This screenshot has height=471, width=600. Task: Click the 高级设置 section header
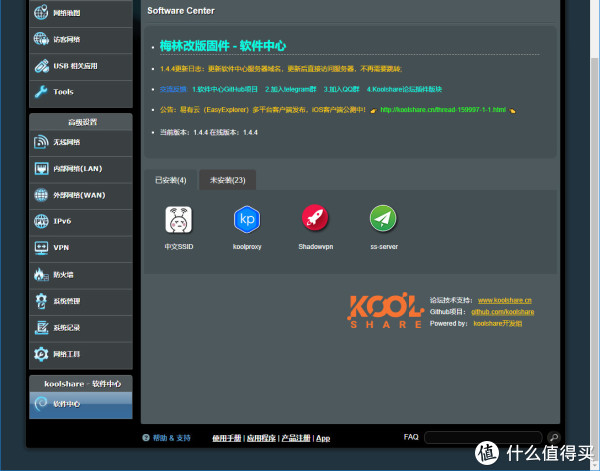tap(81, 122)
